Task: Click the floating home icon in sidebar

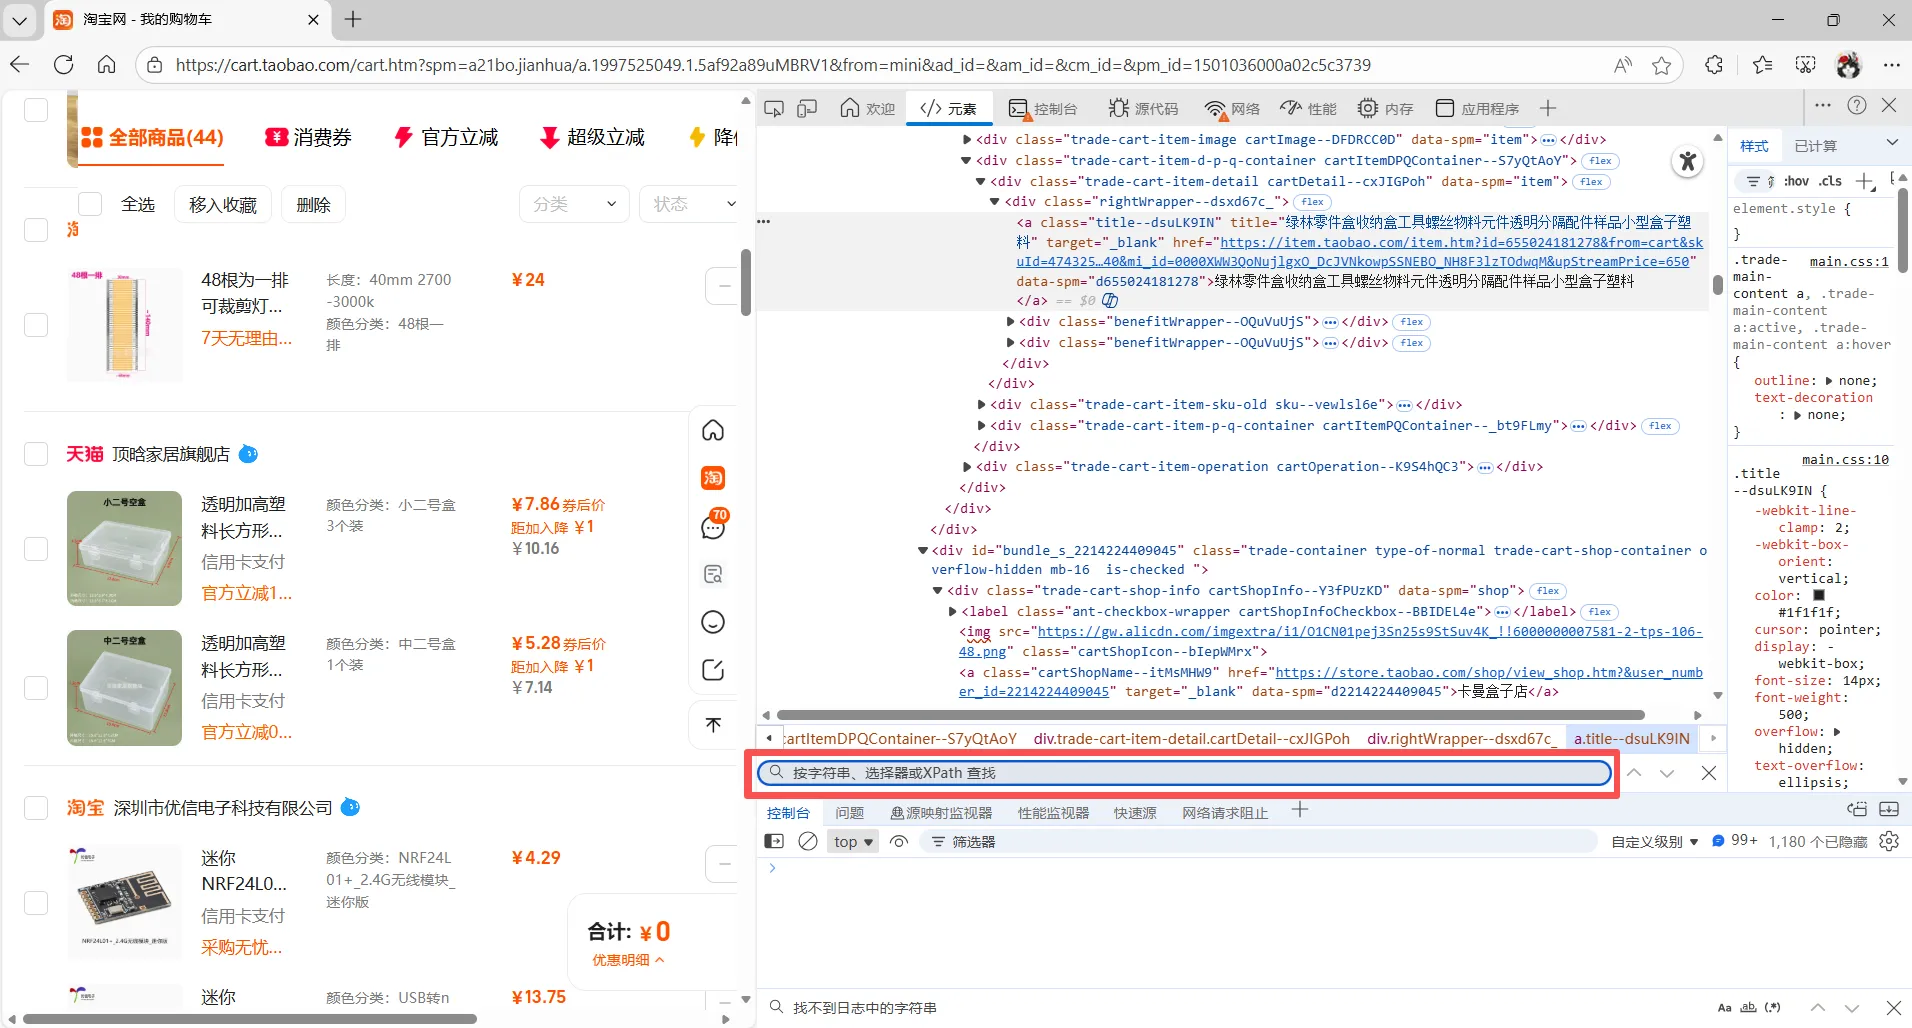Action: click(713, 430)
